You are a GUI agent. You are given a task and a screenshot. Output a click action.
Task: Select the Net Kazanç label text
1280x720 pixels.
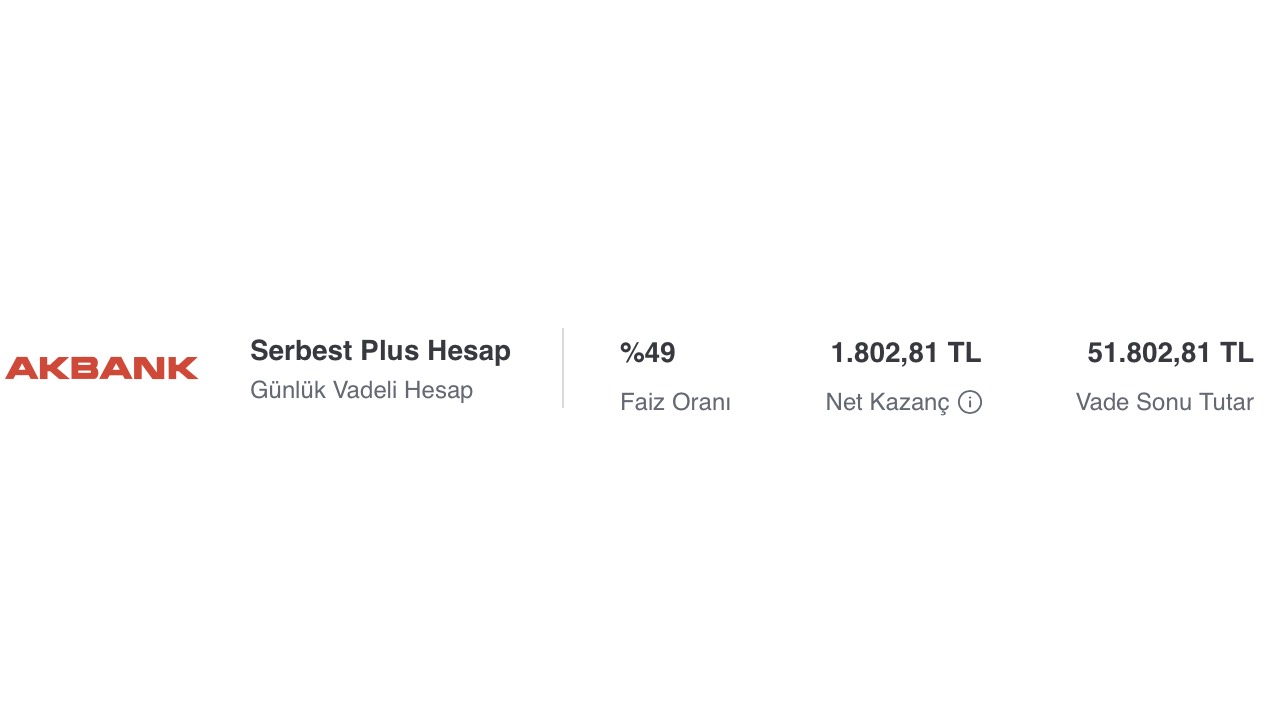887,402
